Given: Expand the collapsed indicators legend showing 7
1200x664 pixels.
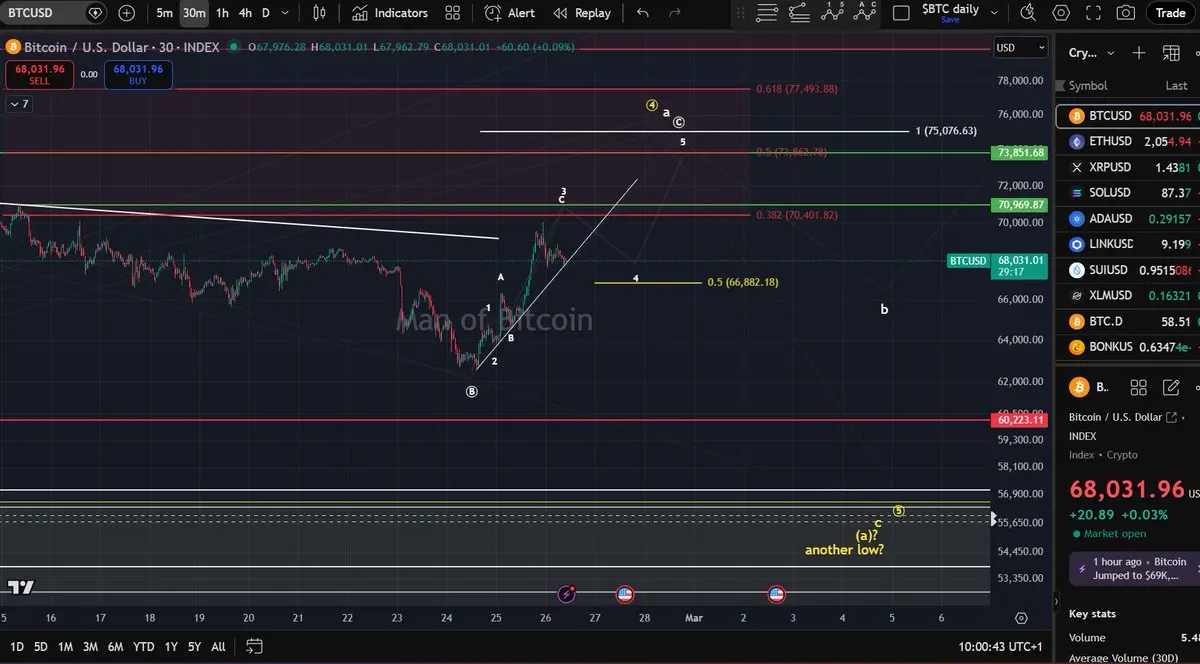Looking at the screenshot, I should click(x=19, y=104).
